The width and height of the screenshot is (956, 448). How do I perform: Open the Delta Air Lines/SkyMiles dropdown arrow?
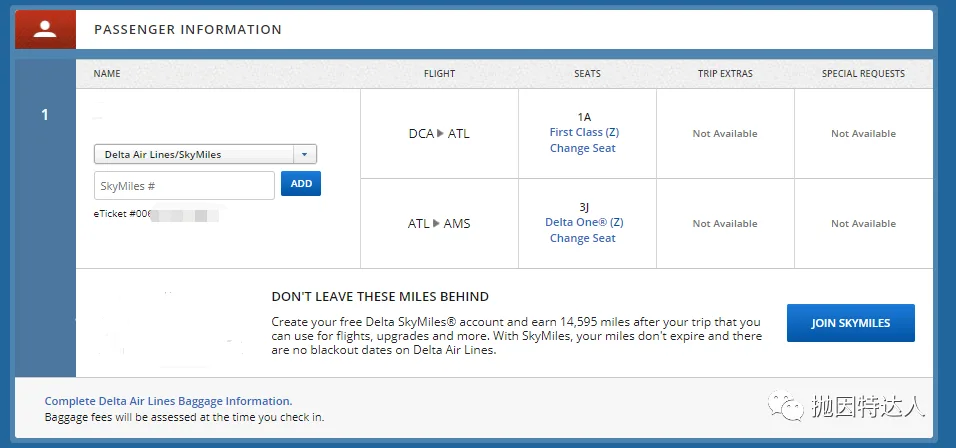point(305,154)
